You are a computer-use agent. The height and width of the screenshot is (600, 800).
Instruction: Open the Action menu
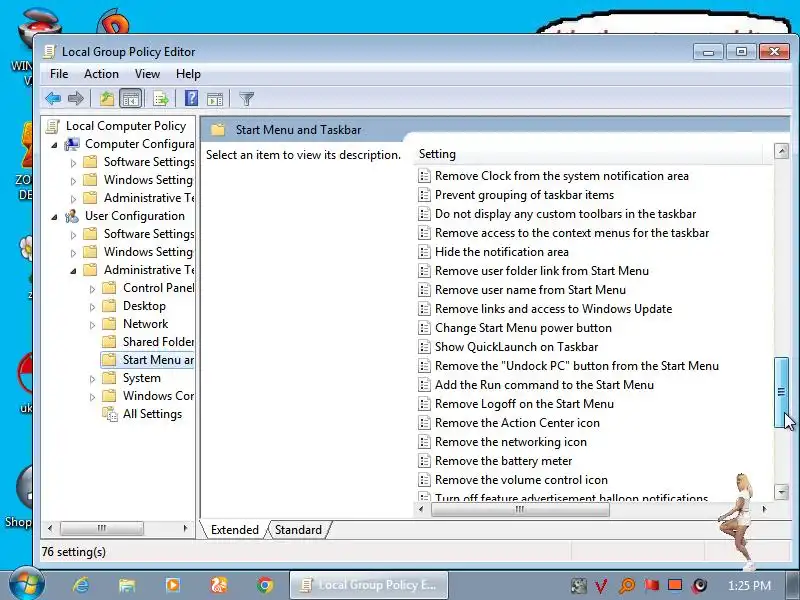pyautogui.click(x=101, y=74)
